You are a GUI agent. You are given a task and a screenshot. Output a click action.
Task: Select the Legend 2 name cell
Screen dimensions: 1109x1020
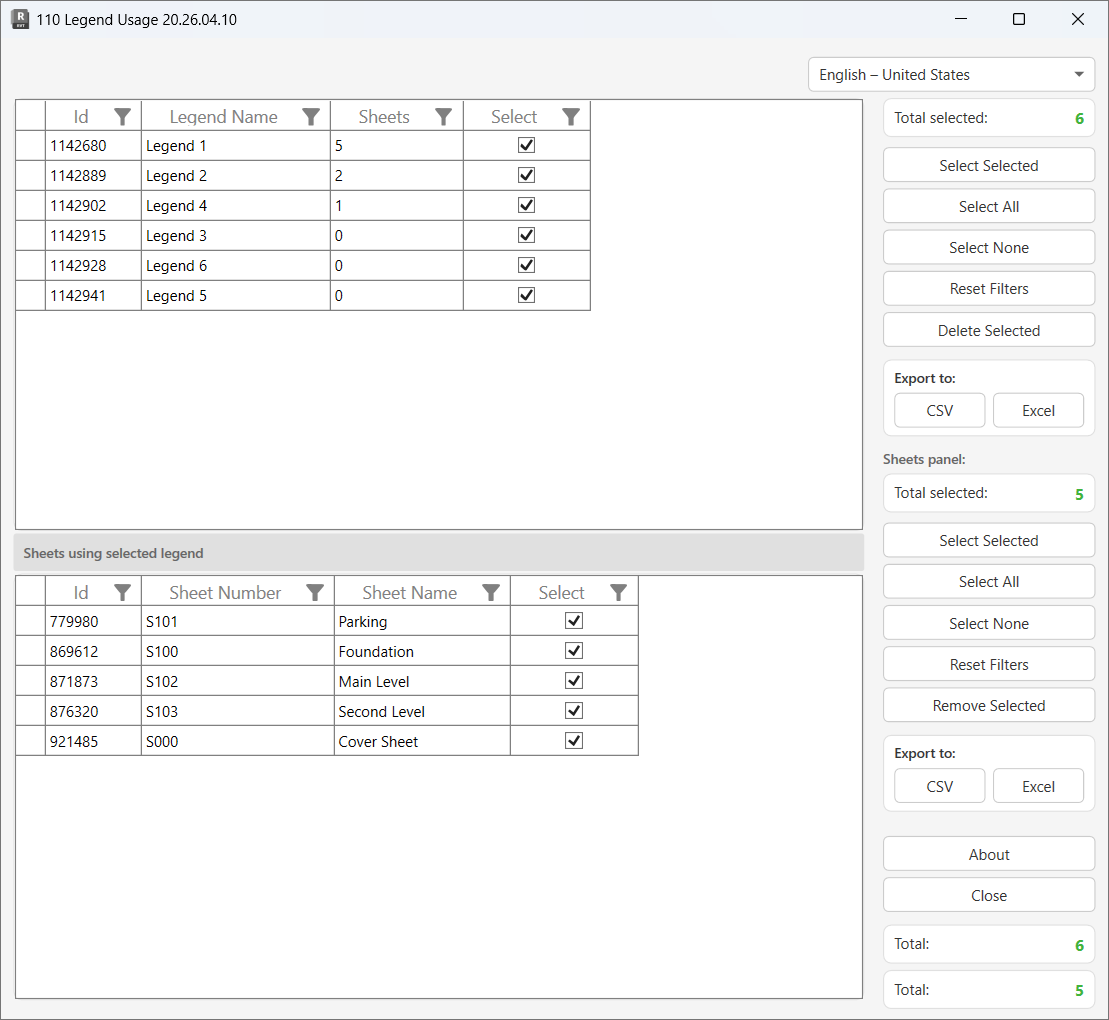tap(235, 176)
